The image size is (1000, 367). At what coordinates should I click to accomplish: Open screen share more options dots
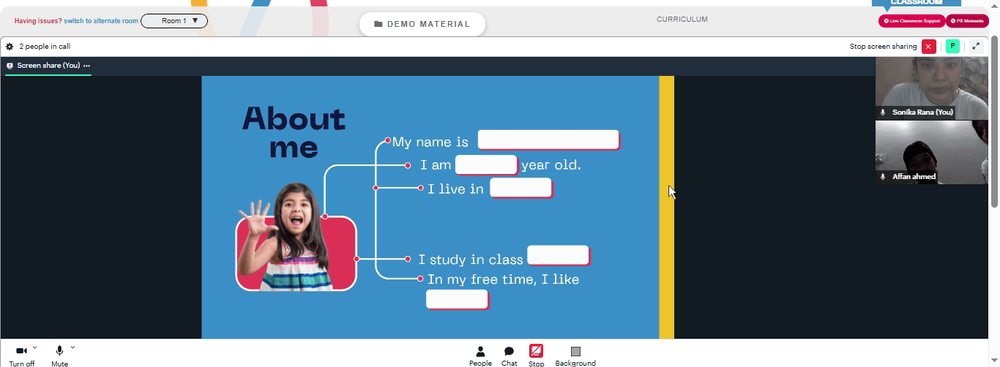tap(87, 66)
